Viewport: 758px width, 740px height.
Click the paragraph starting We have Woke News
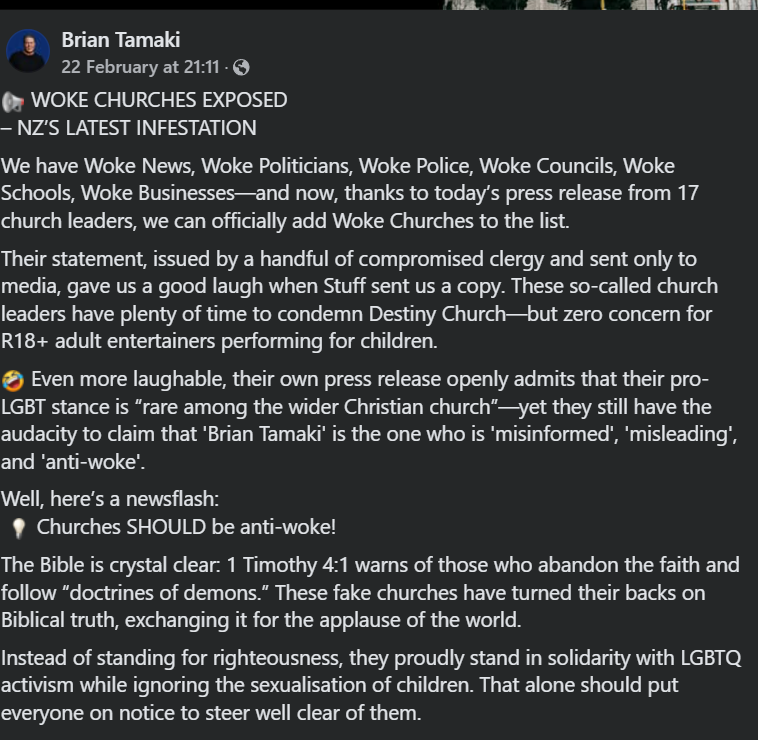click(x=350, y=193)
